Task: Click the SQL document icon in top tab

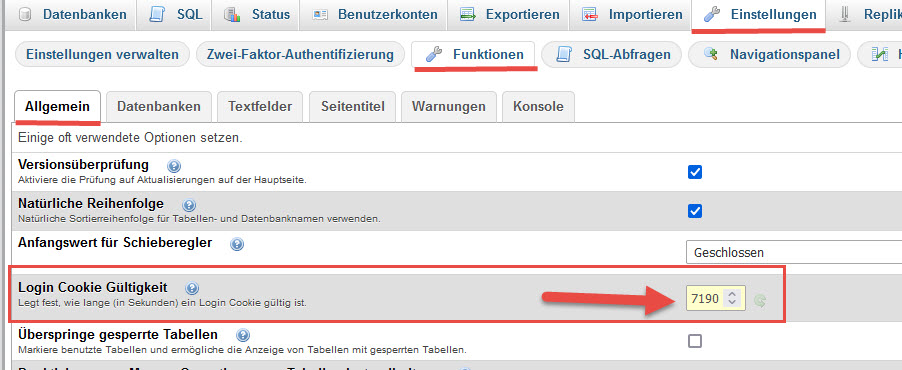Action: tap(157, 14)
